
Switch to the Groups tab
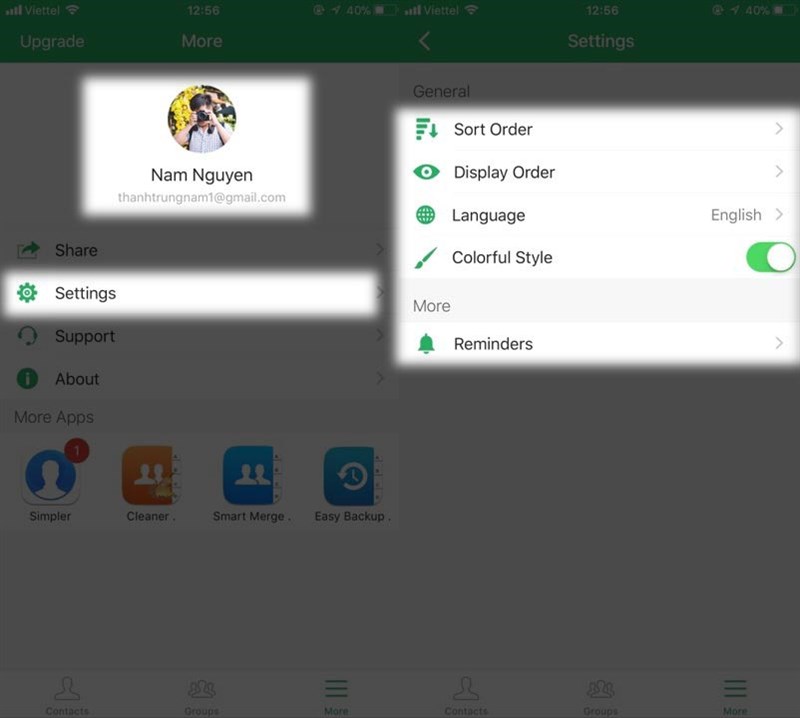[x=201, y=695]
